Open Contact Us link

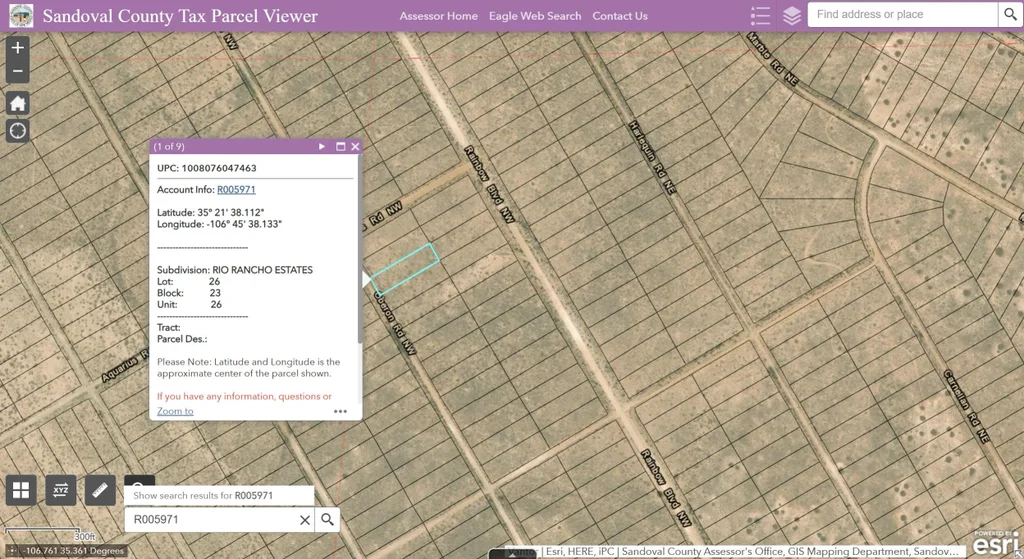(x=619, y=16)
